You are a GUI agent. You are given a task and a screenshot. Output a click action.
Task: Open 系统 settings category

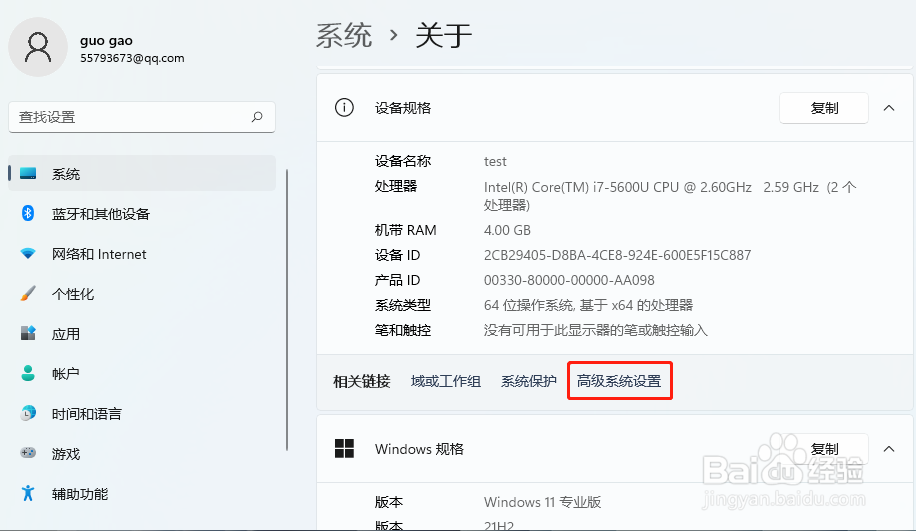pos(142,173)
